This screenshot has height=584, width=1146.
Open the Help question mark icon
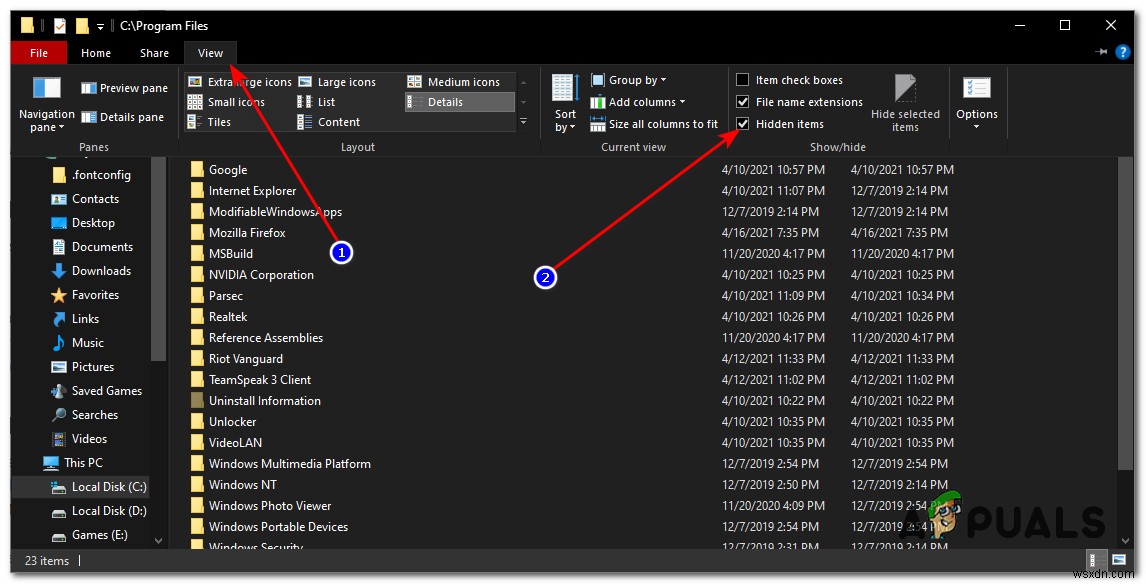coord(1123,52)
